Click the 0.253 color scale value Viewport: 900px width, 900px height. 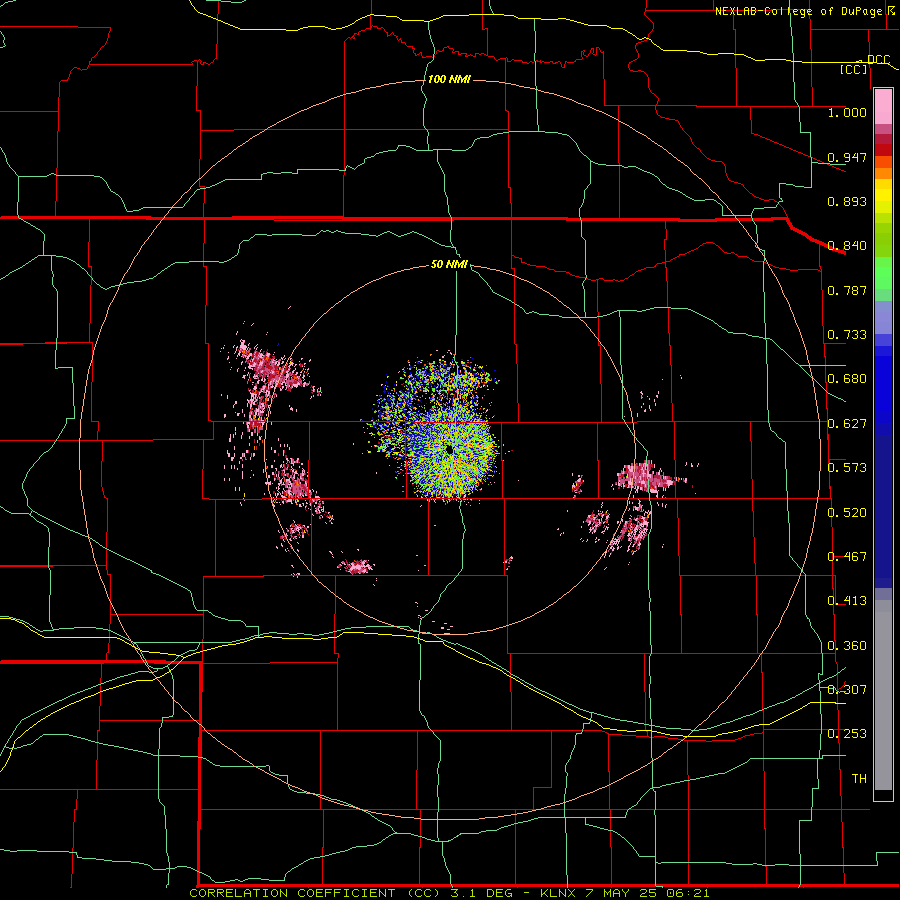[847, 734]
